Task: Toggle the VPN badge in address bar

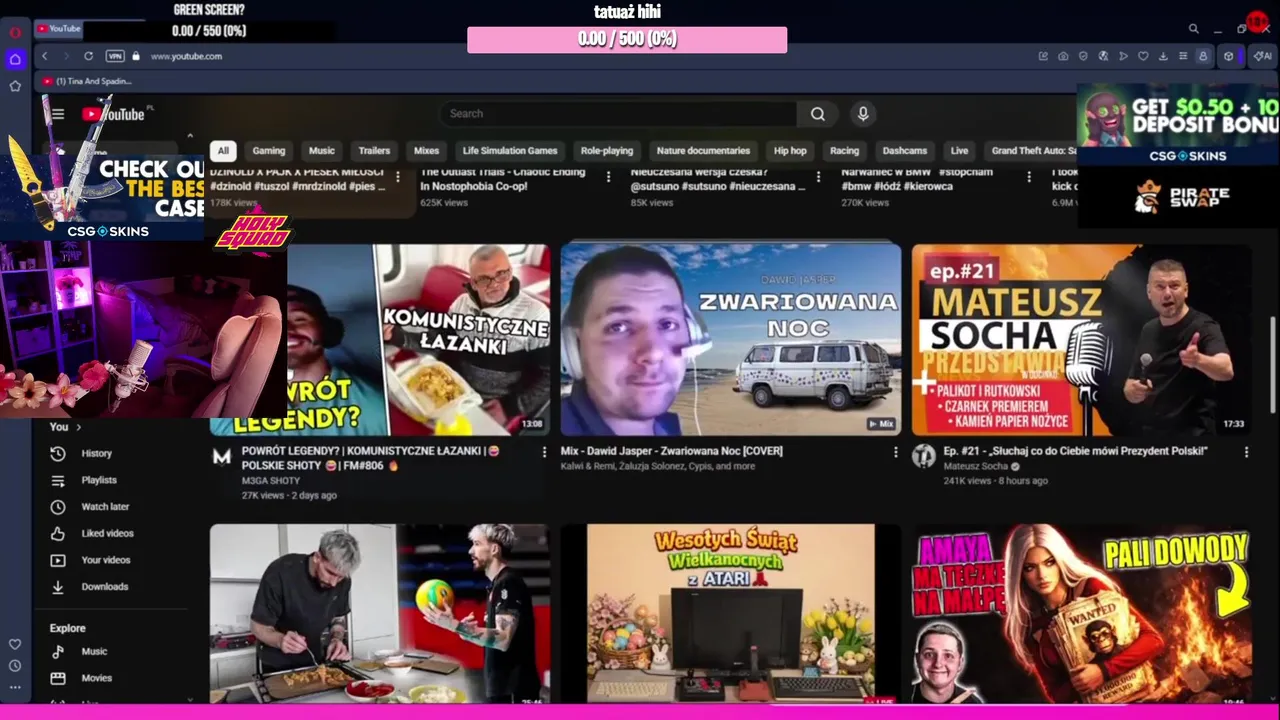Action: [x=115, y=56]
